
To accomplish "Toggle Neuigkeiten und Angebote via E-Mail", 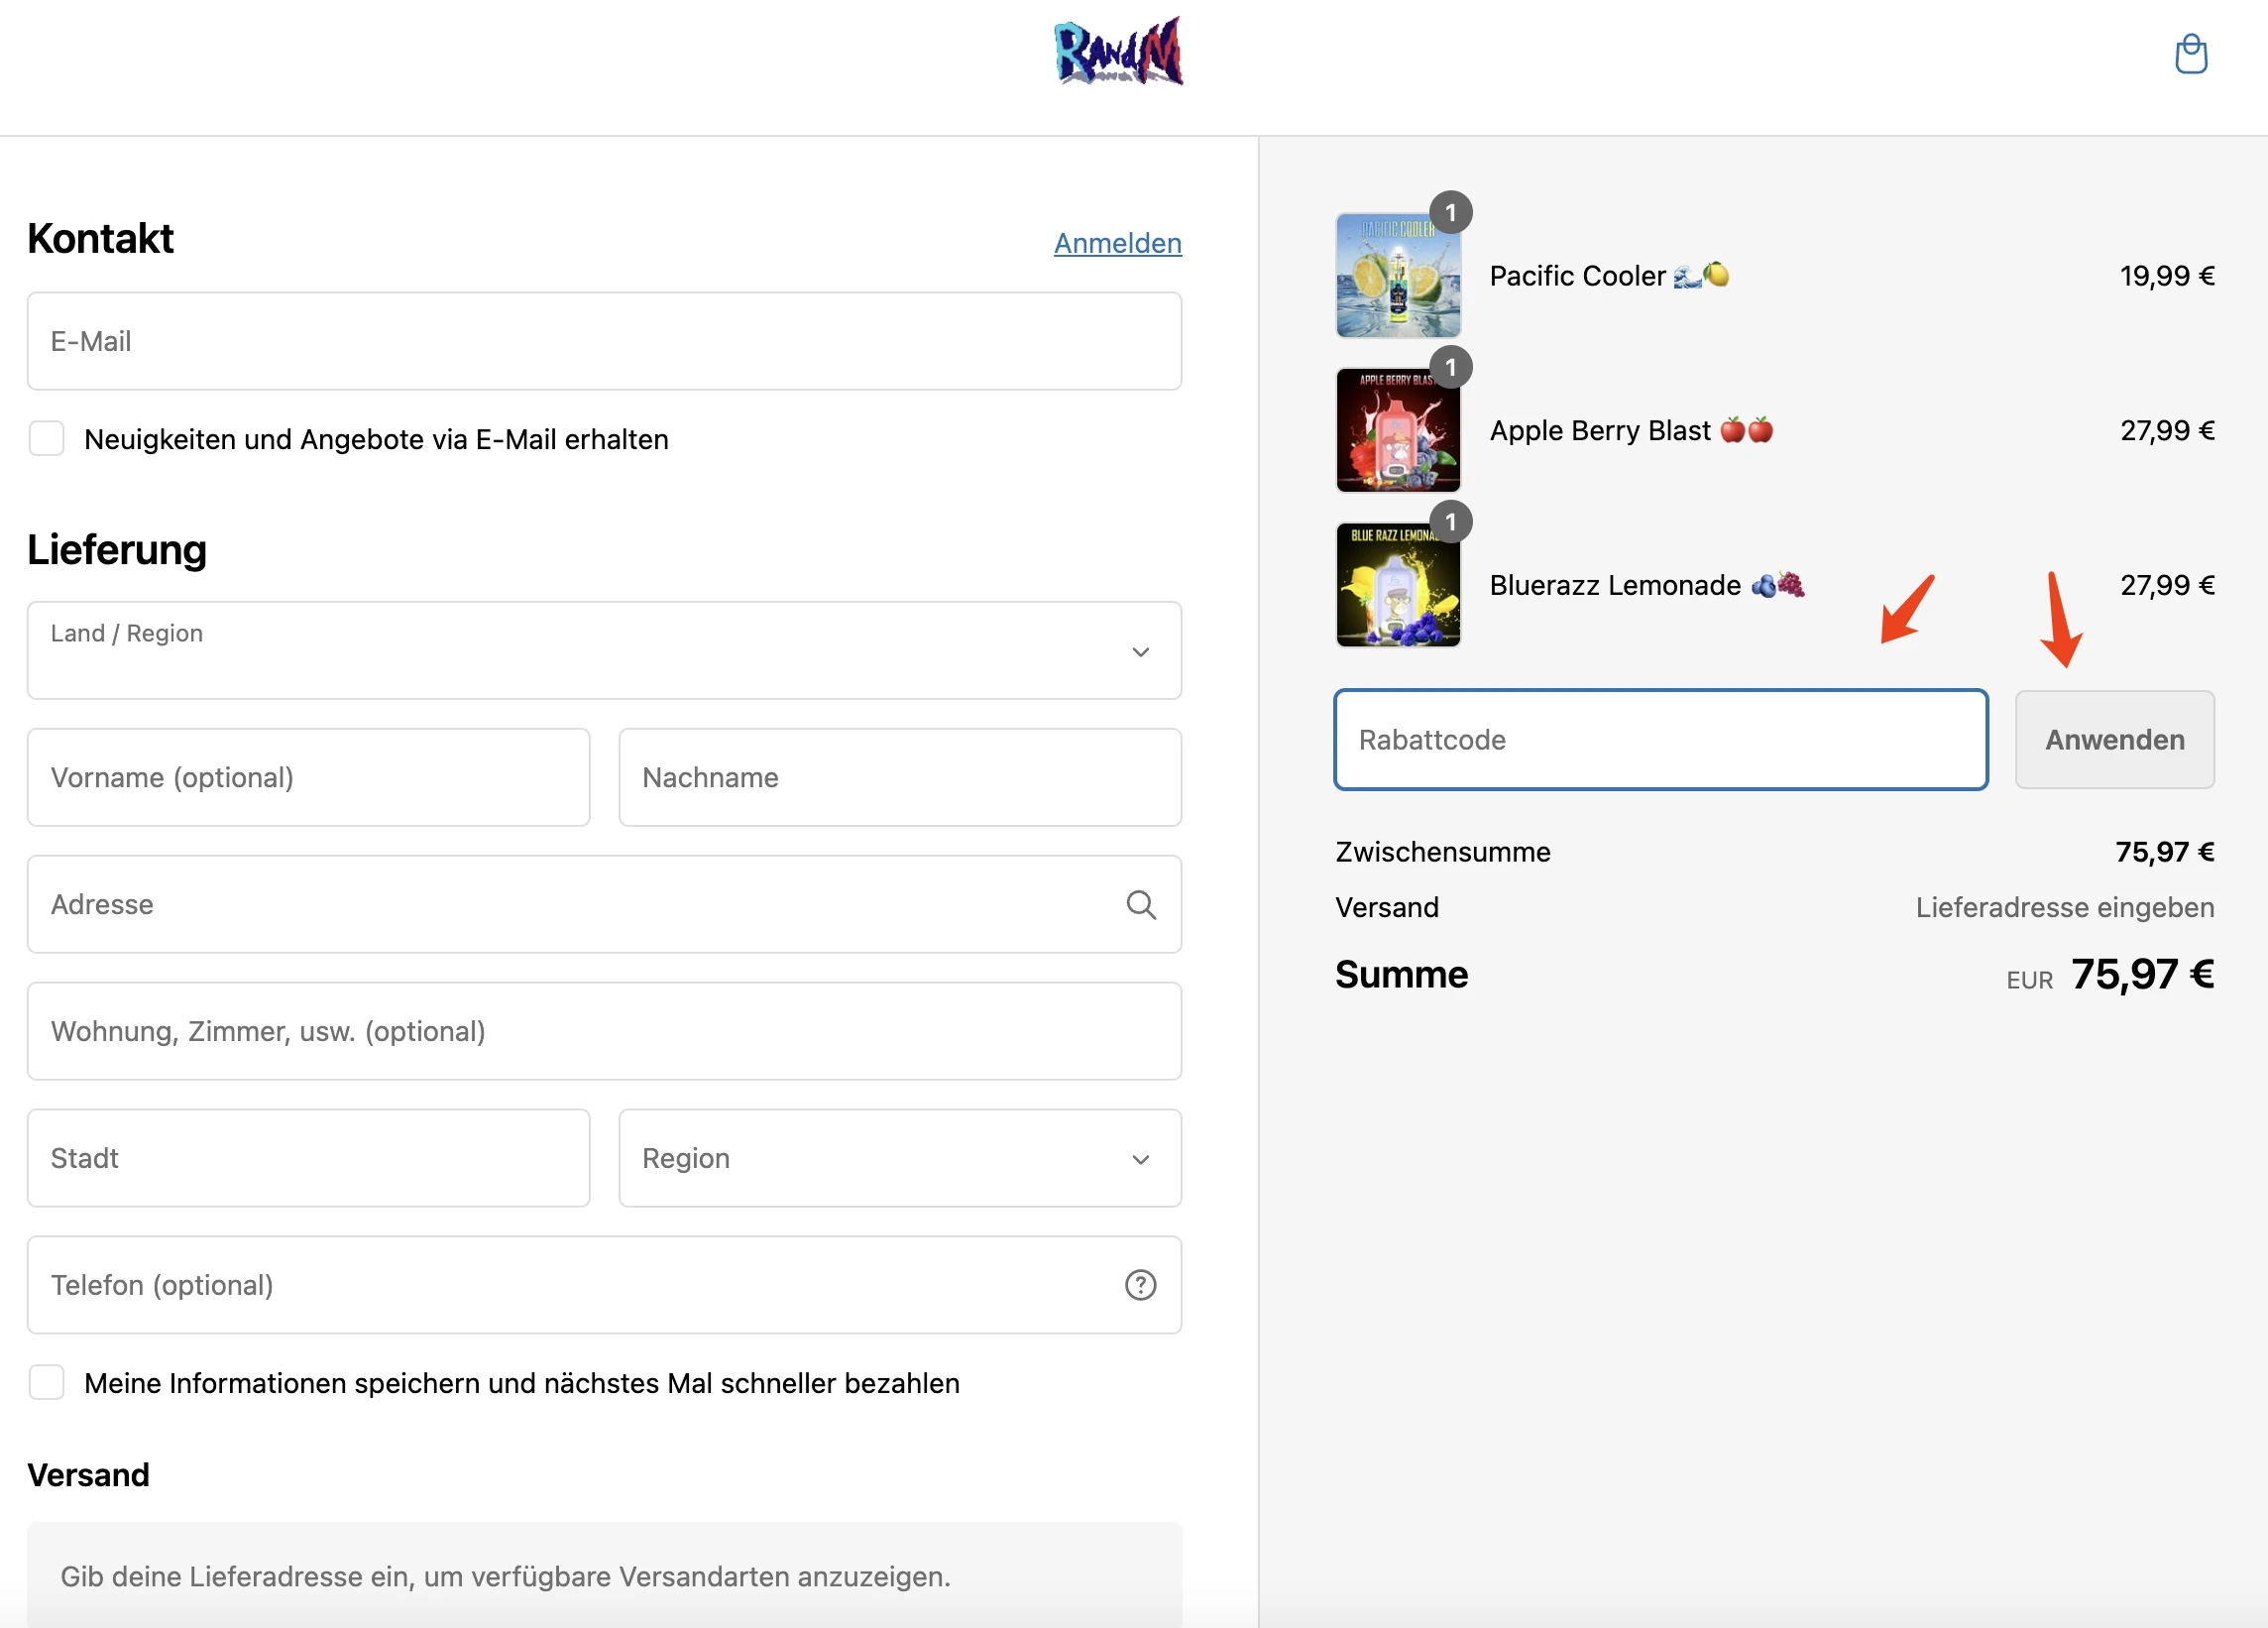I will coord(50,438).
